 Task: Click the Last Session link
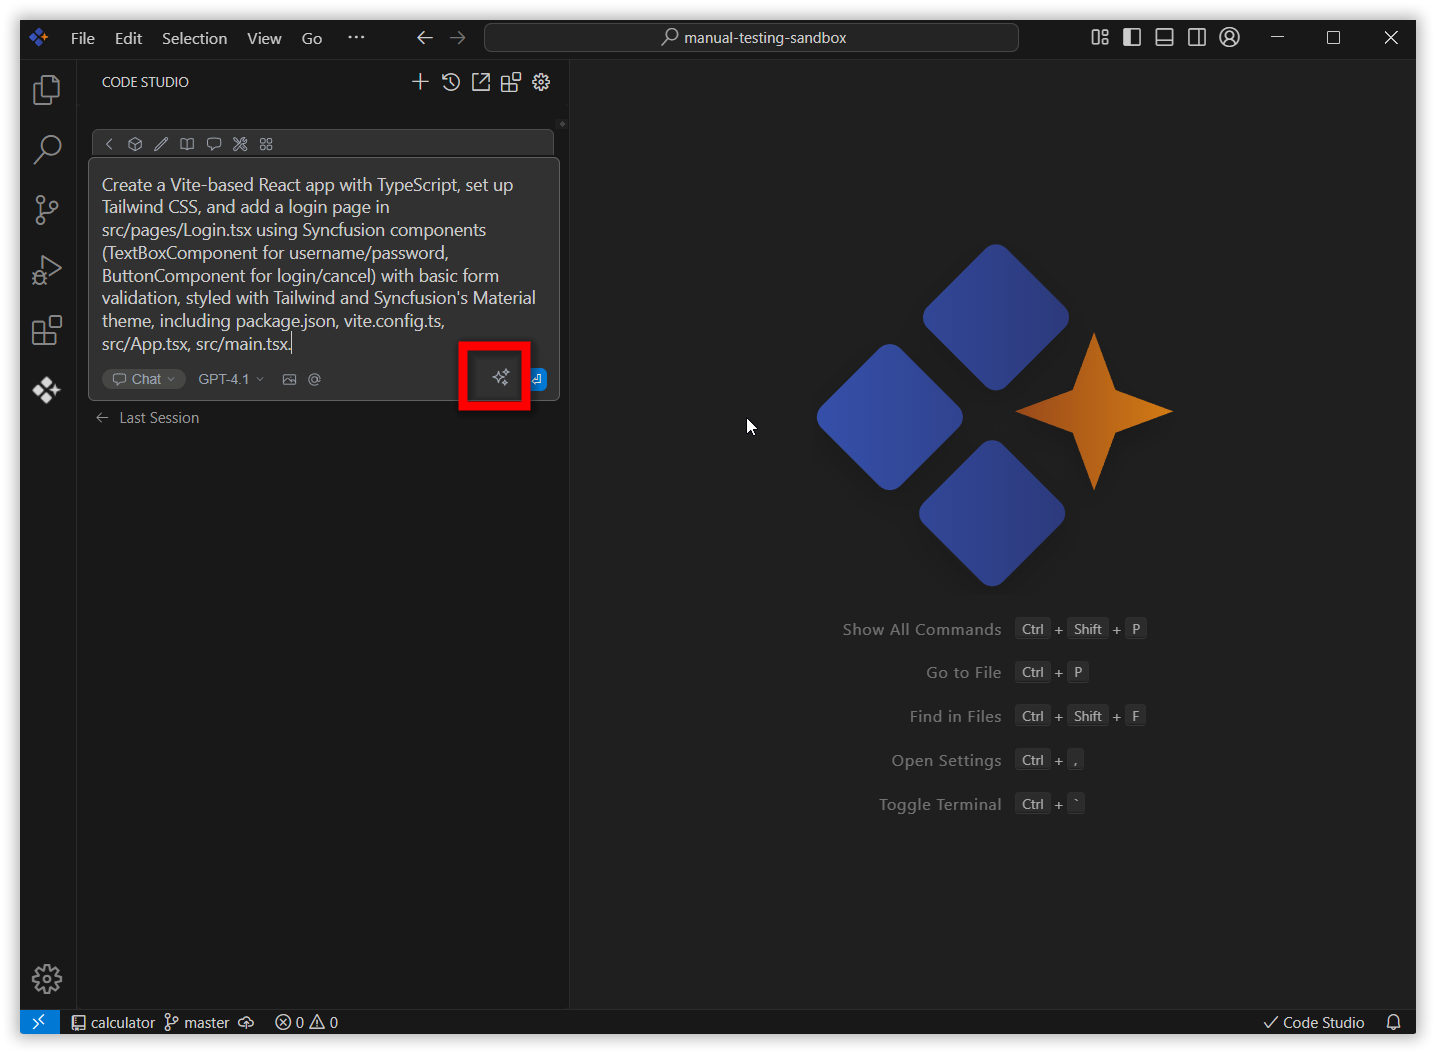point(159,418)
